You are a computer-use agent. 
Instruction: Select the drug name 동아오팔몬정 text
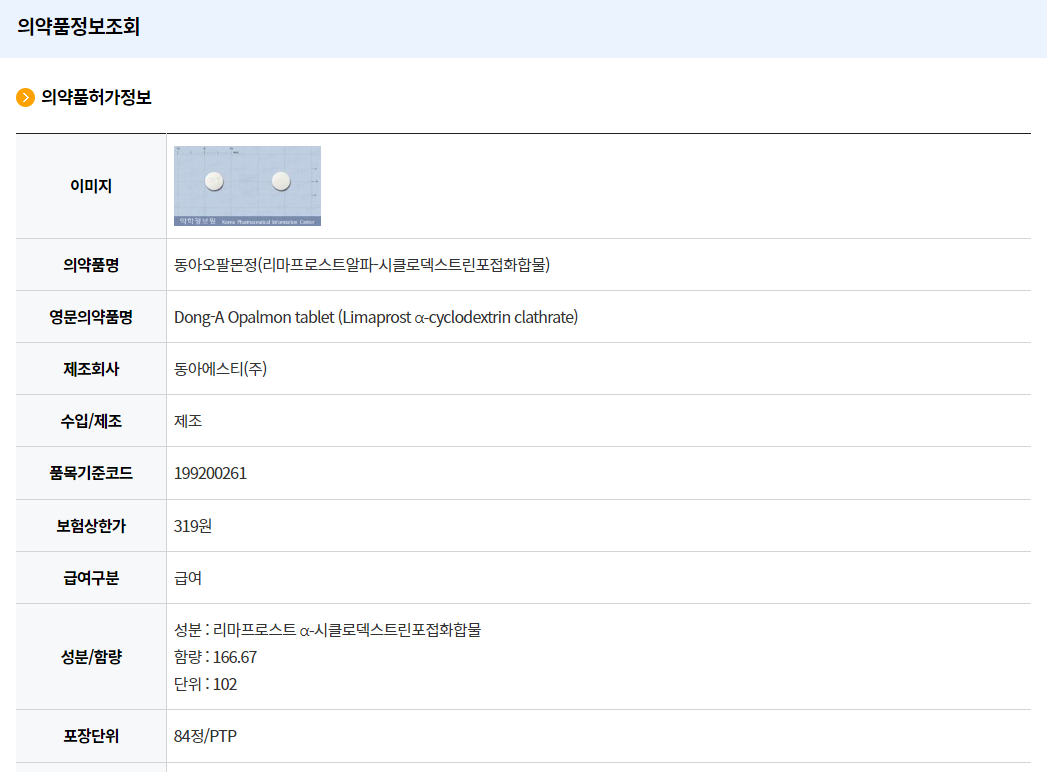pyautogui.click(x=362, y=264)
